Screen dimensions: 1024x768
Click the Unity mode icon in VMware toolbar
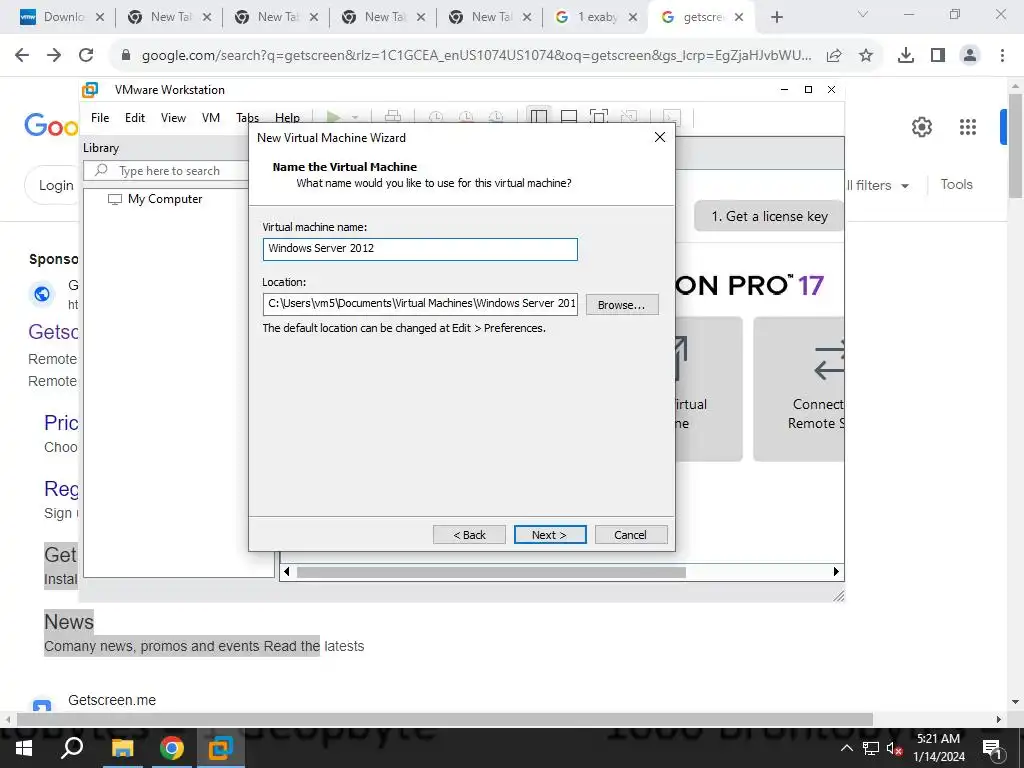coord(629,117)
